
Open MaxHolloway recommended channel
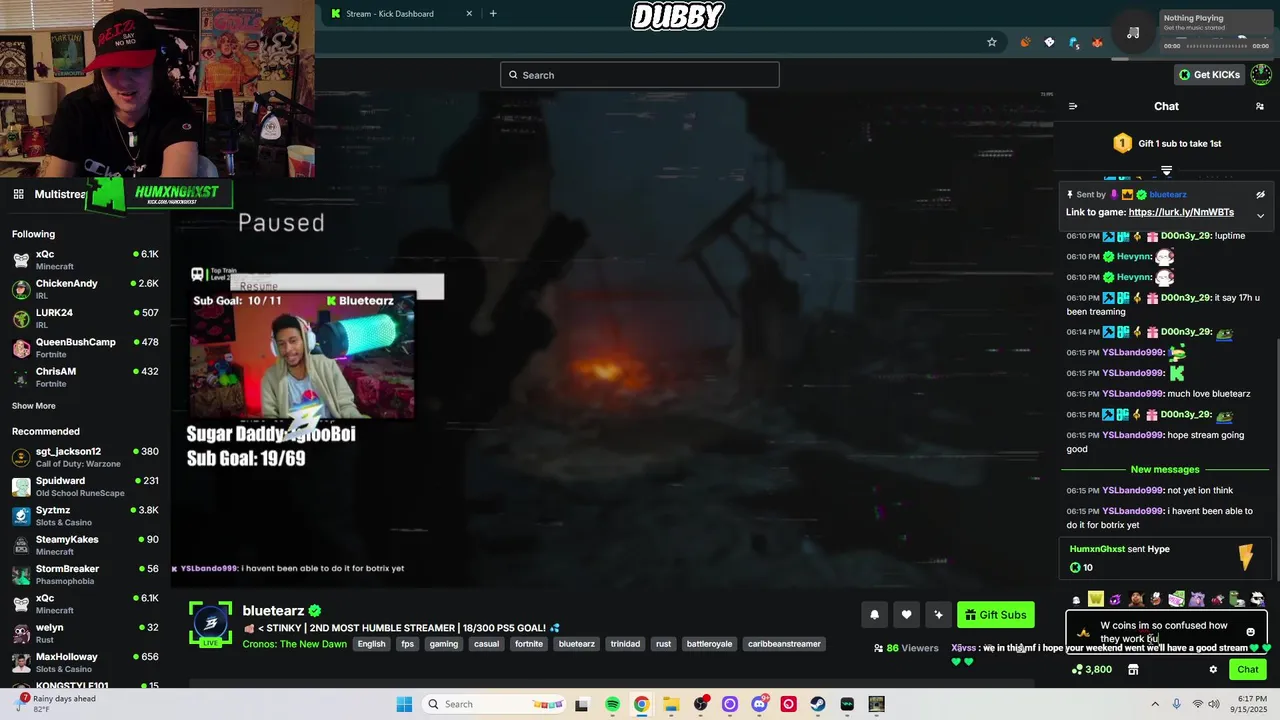coord(85,663)
